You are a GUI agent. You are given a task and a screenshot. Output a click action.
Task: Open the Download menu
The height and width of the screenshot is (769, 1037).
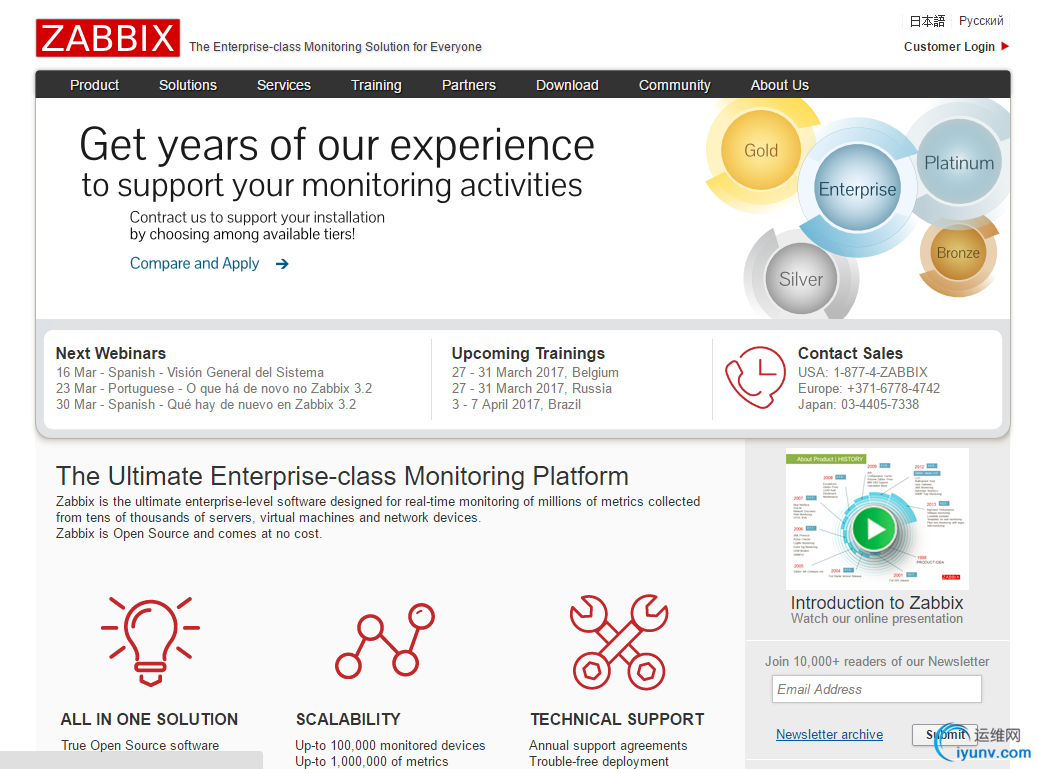[x=567, y=85]
